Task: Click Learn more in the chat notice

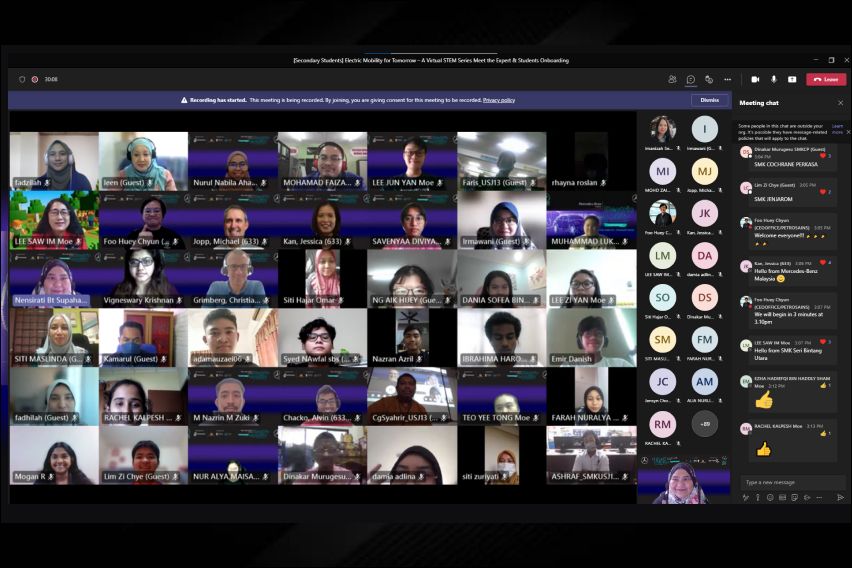Action: click(x=837, y=128)
